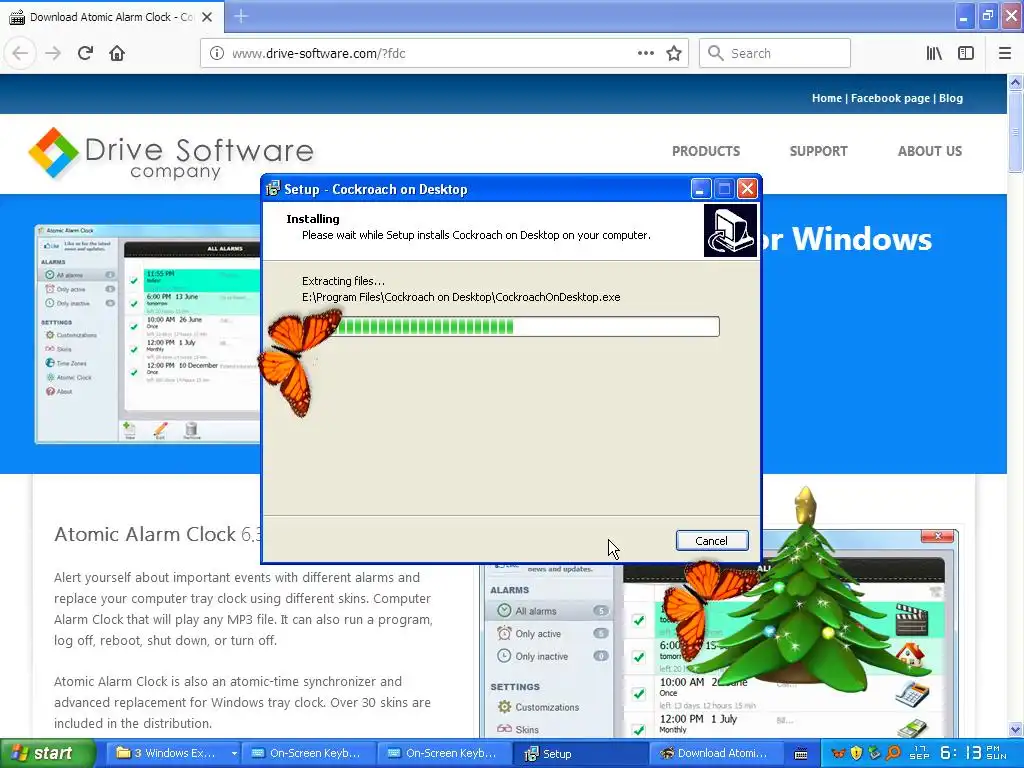This screenshot has width=1024, height=768.
Task: Close the Download Atomic Alarm Clock tab
Action: 207,17
